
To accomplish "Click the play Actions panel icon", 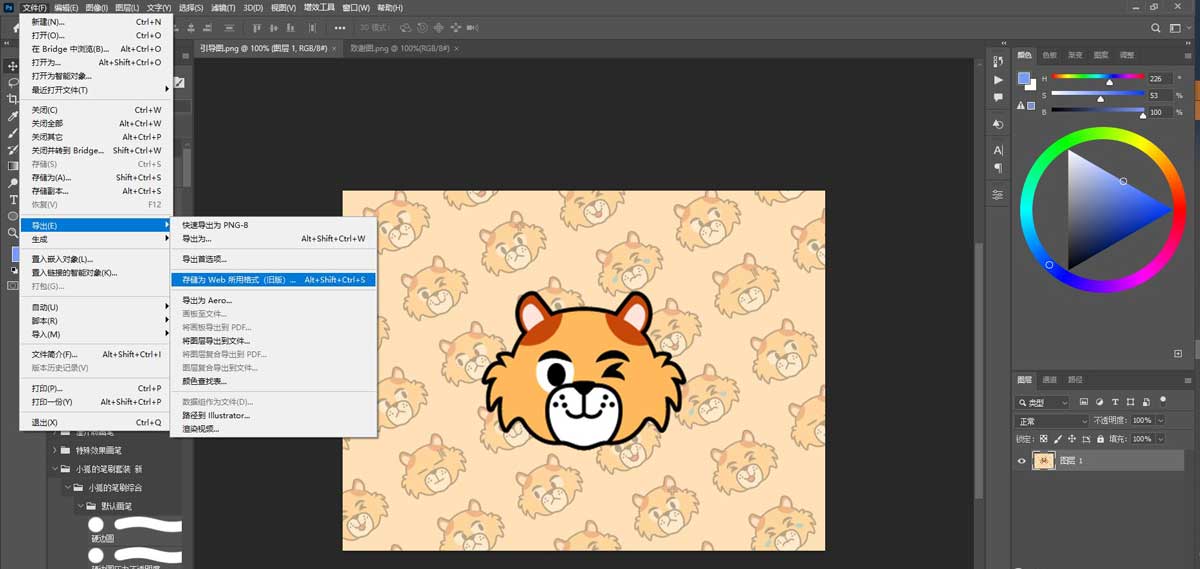I will (x=998, y=80).
